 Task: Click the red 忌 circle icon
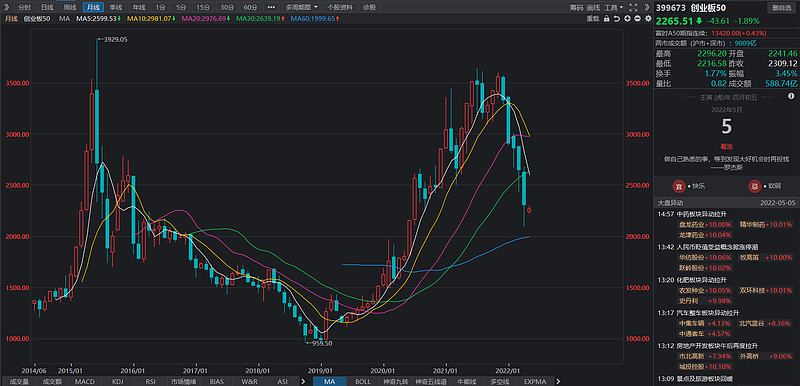pos(754,186)
